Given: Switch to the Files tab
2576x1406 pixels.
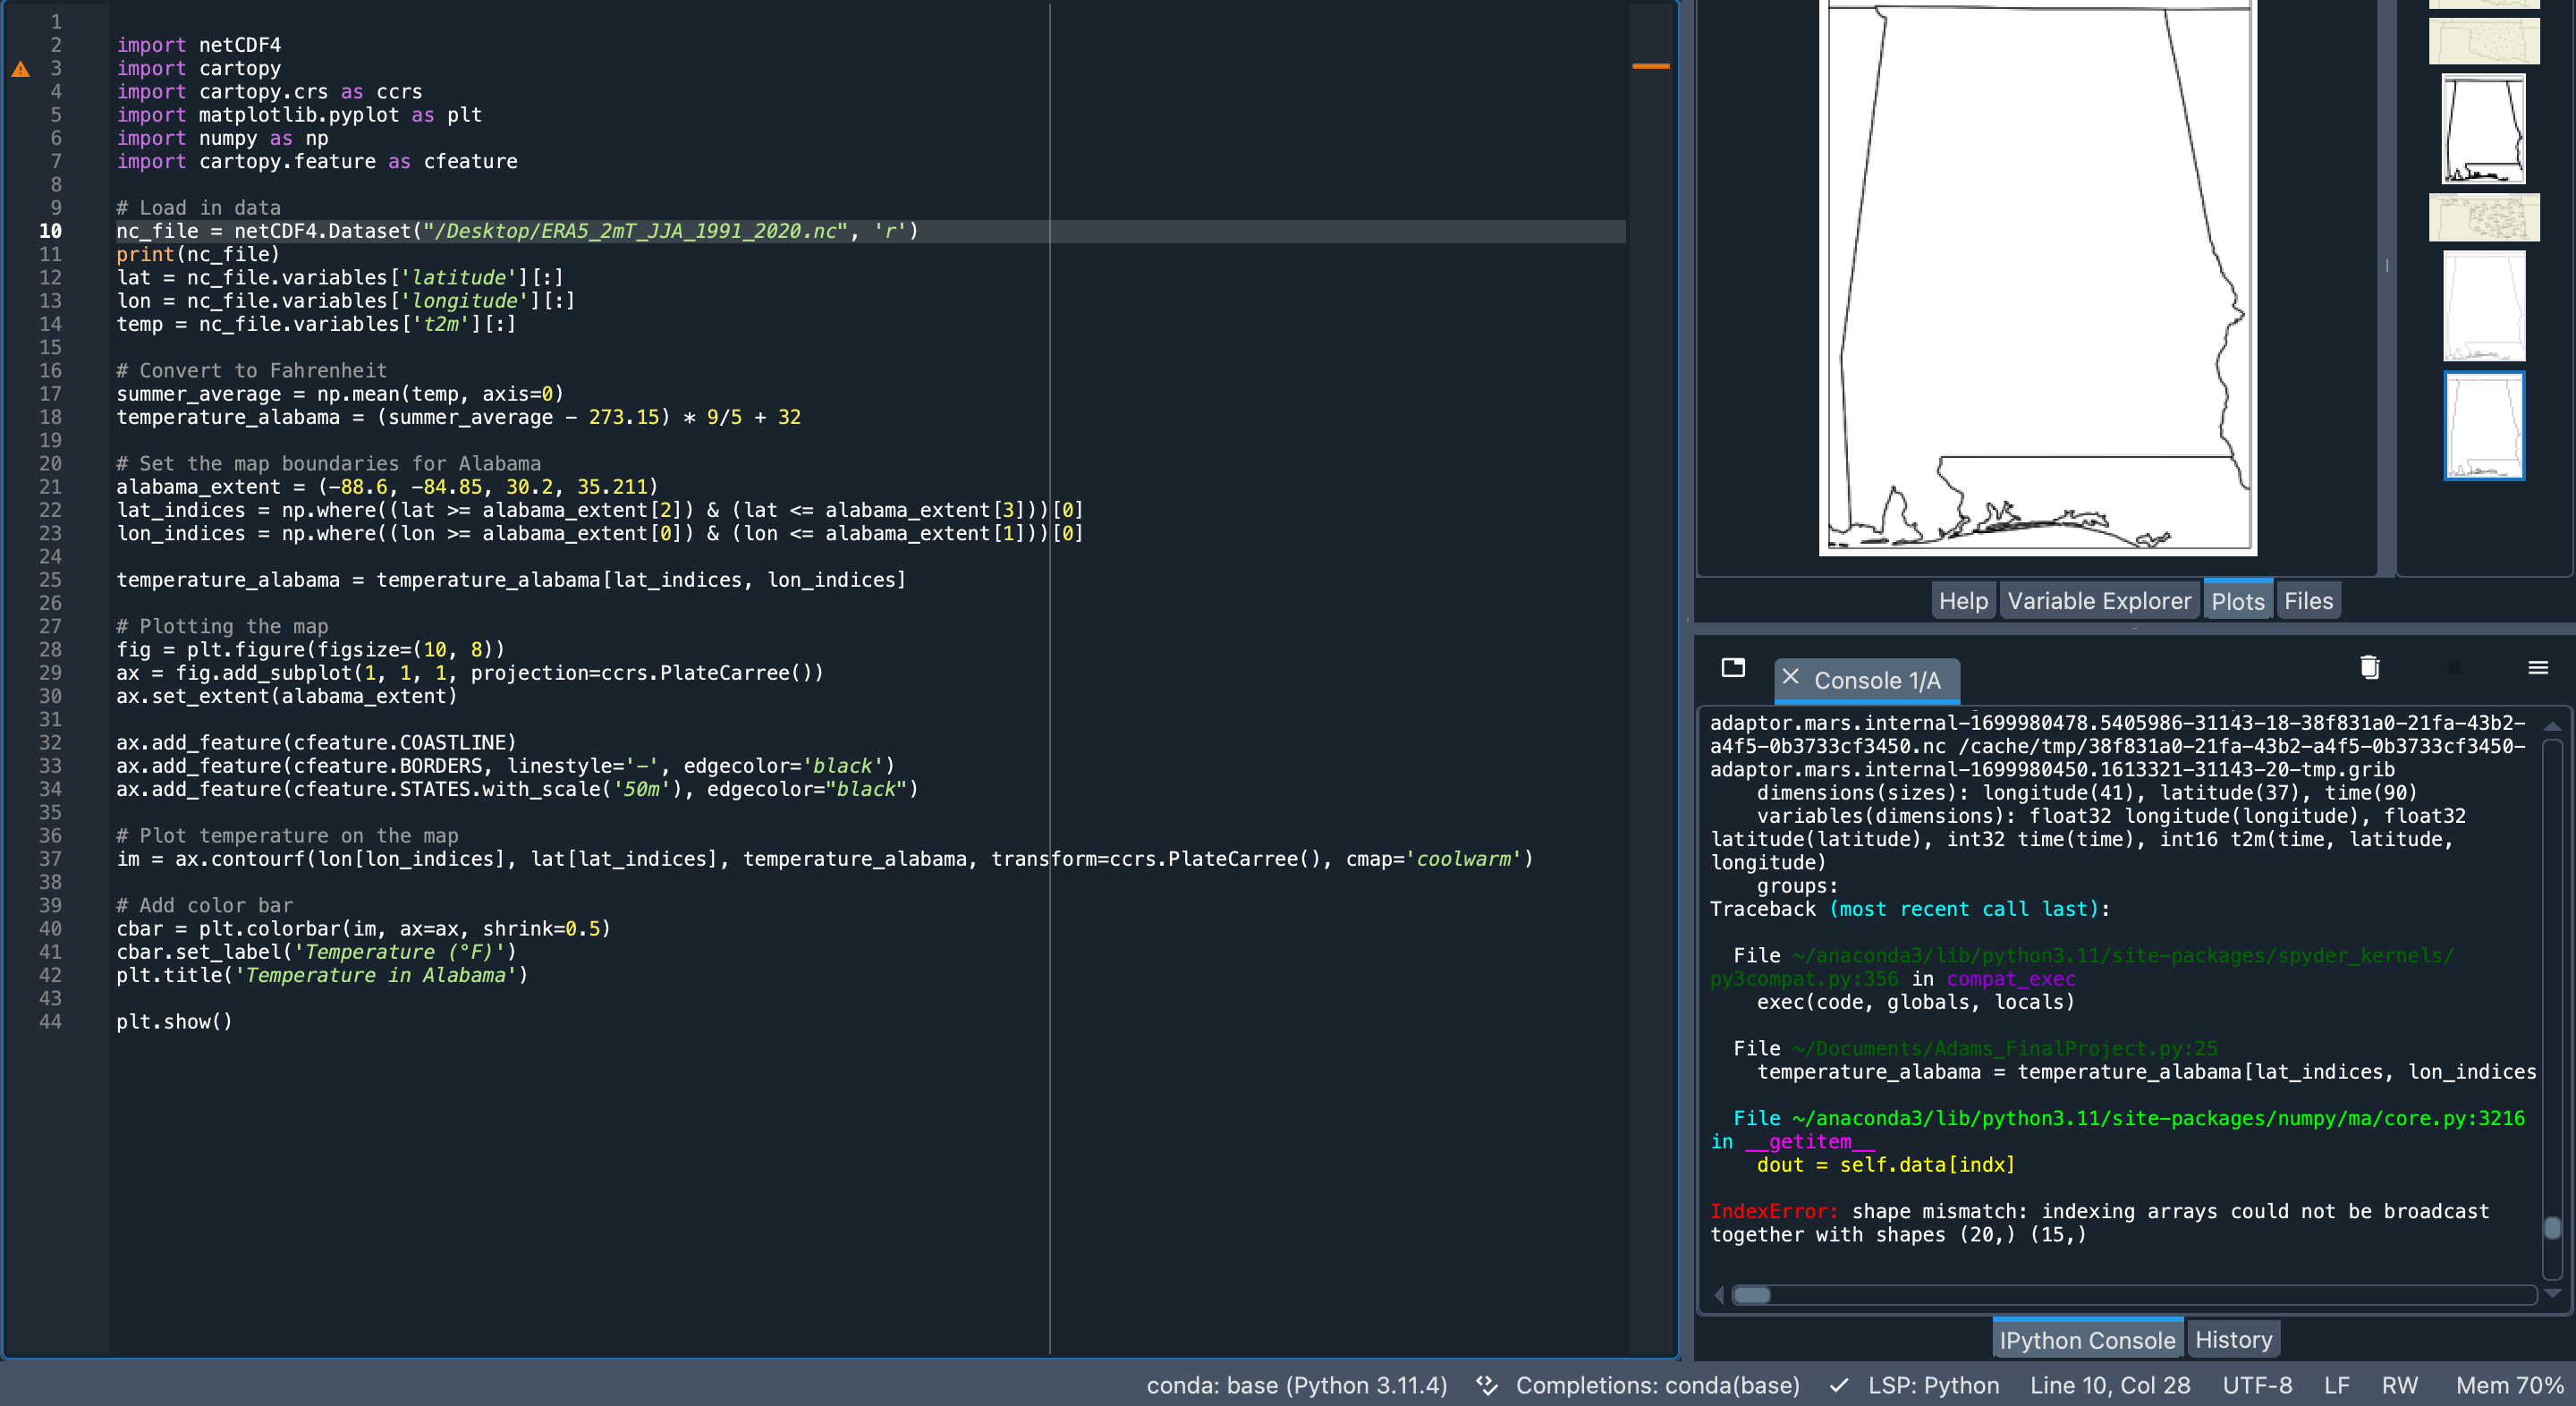Looking at the screenshot, I should pos(2308,601).
